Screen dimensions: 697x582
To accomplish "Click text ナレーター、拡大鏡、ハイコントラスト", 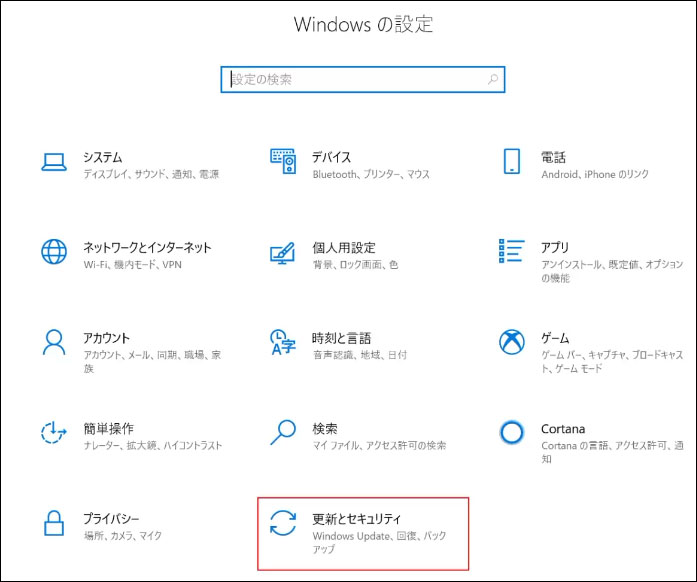I will click(x=152, y=445).
